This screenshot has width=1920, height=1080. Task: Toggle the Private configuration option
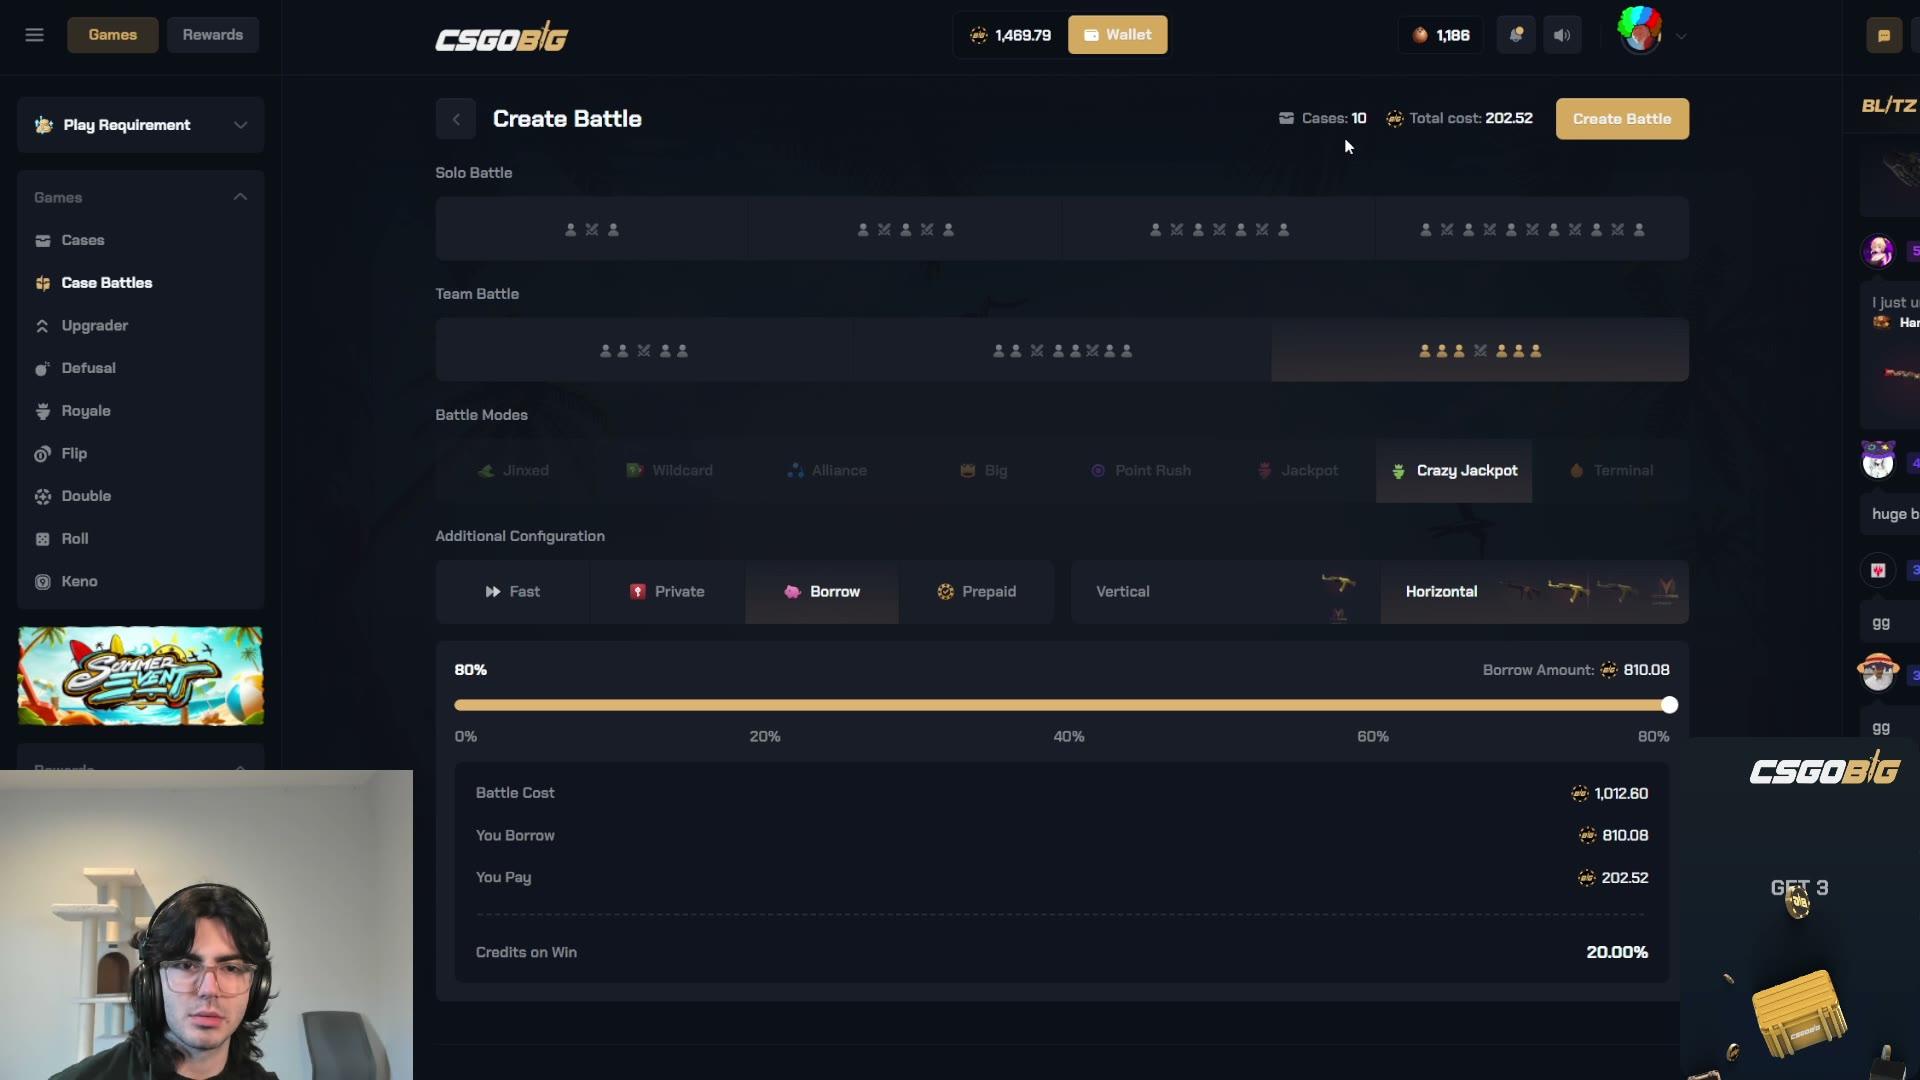coord(667,592)
